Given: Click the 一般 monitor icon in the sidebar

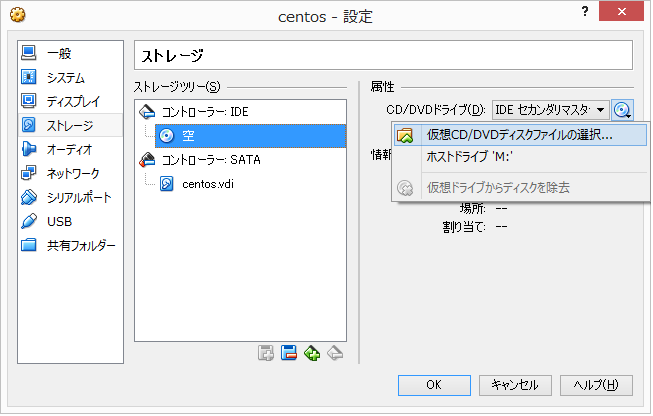Looking at the screenshot, I should click(x=29, y=52).
